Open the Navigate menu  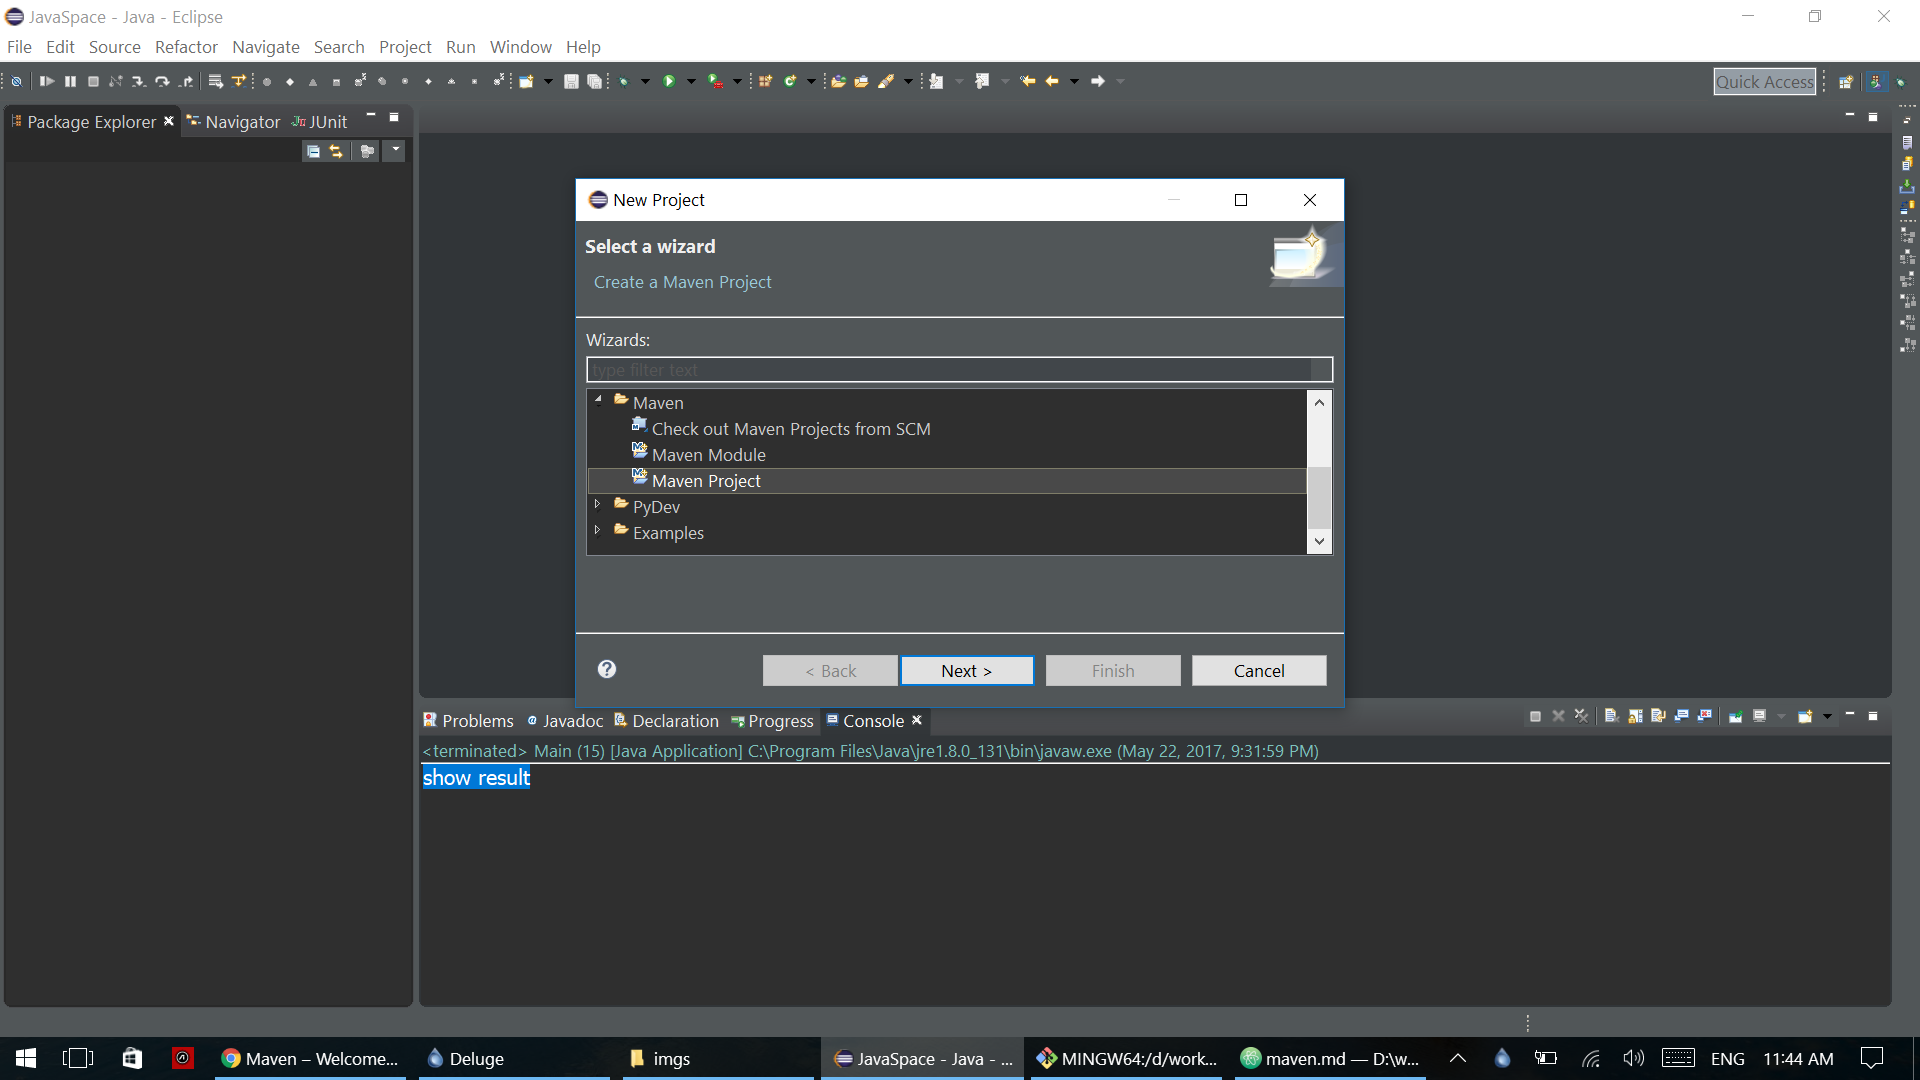[x=266, y=47]
